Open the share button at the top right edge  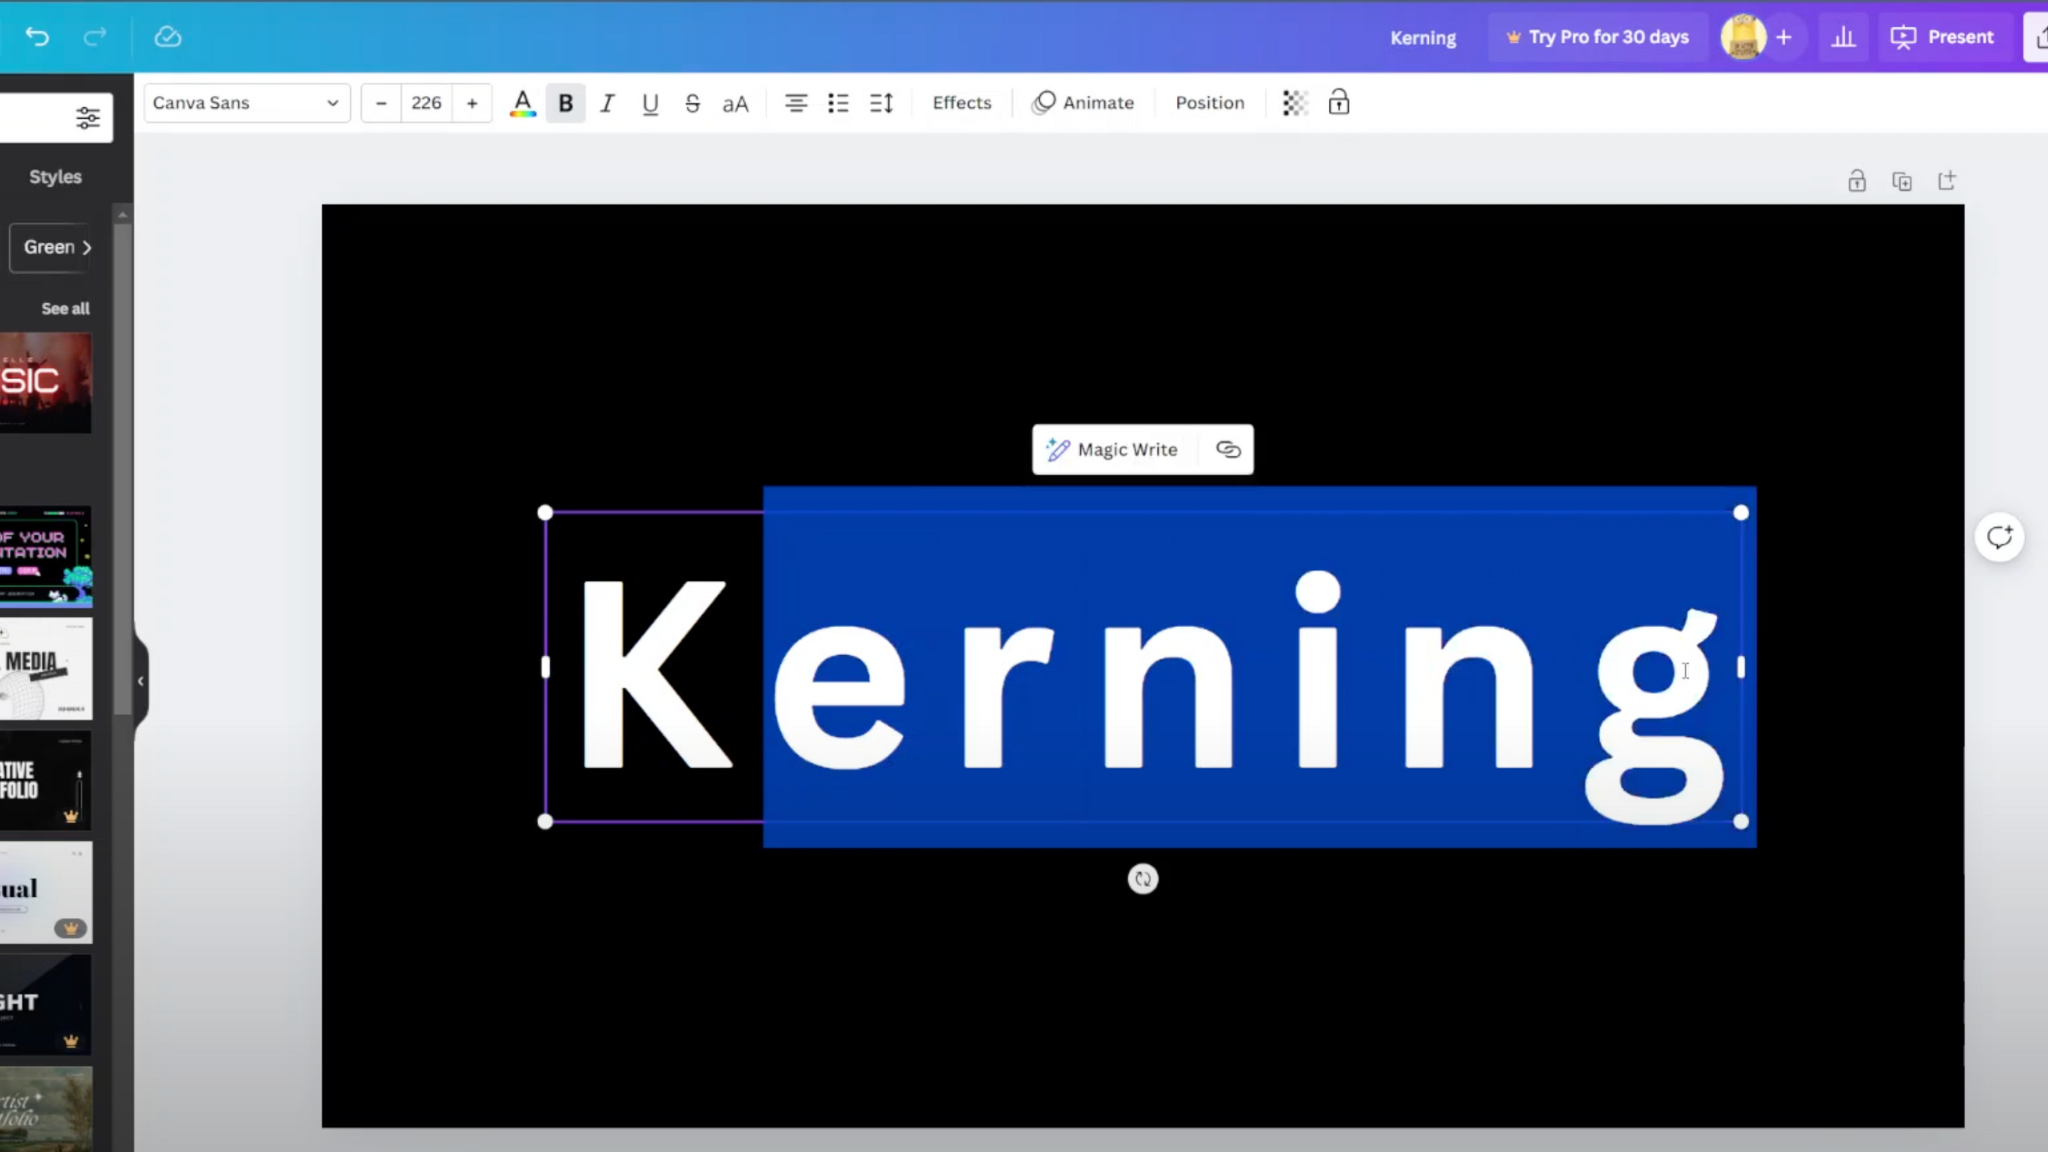pyautogui.click(x=2038, y=37)
